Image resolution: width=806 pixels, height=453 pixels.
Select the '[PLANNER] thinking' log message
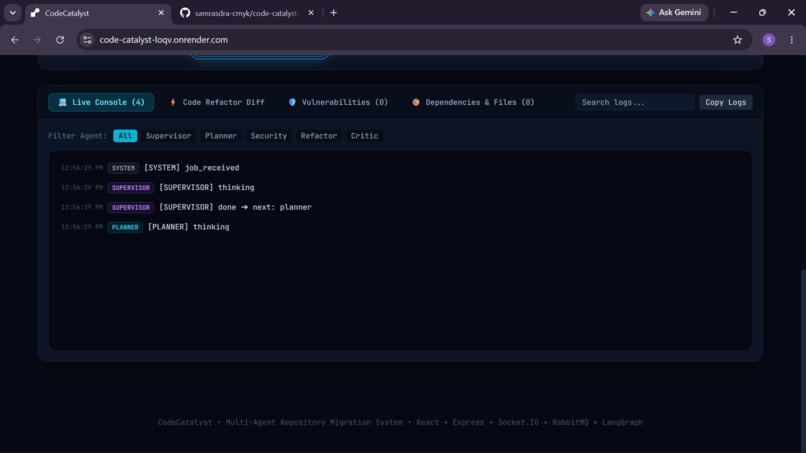188,227
